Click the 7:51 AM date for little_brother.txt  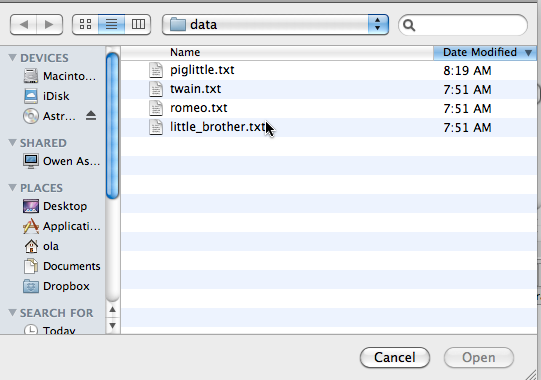point(467,128)
